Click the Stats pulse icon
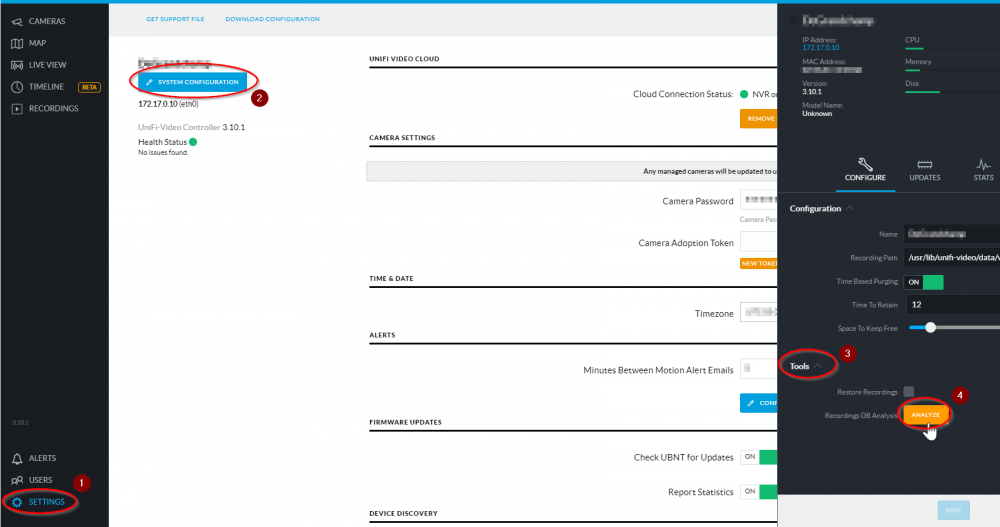 pyautogui.click(x=983, y=165)
